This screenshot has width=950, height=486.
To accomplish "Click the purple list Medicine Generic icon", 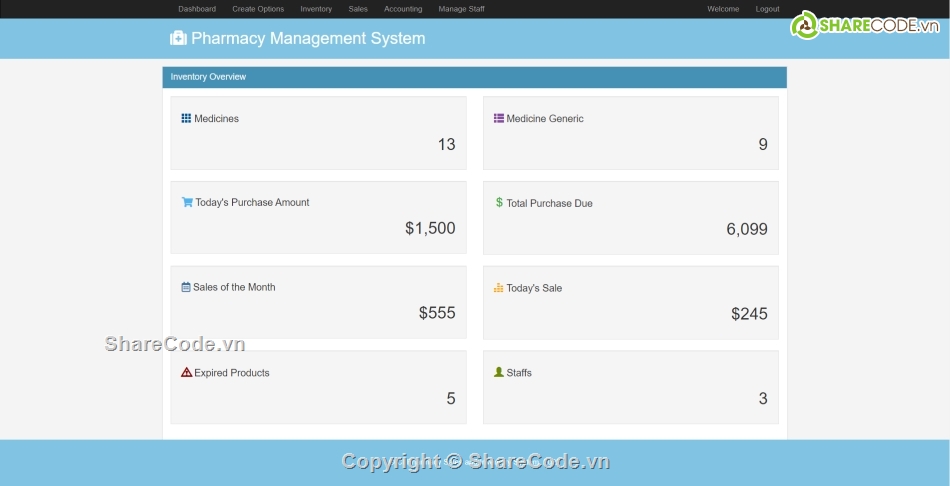I will click(x=498, y=118).
